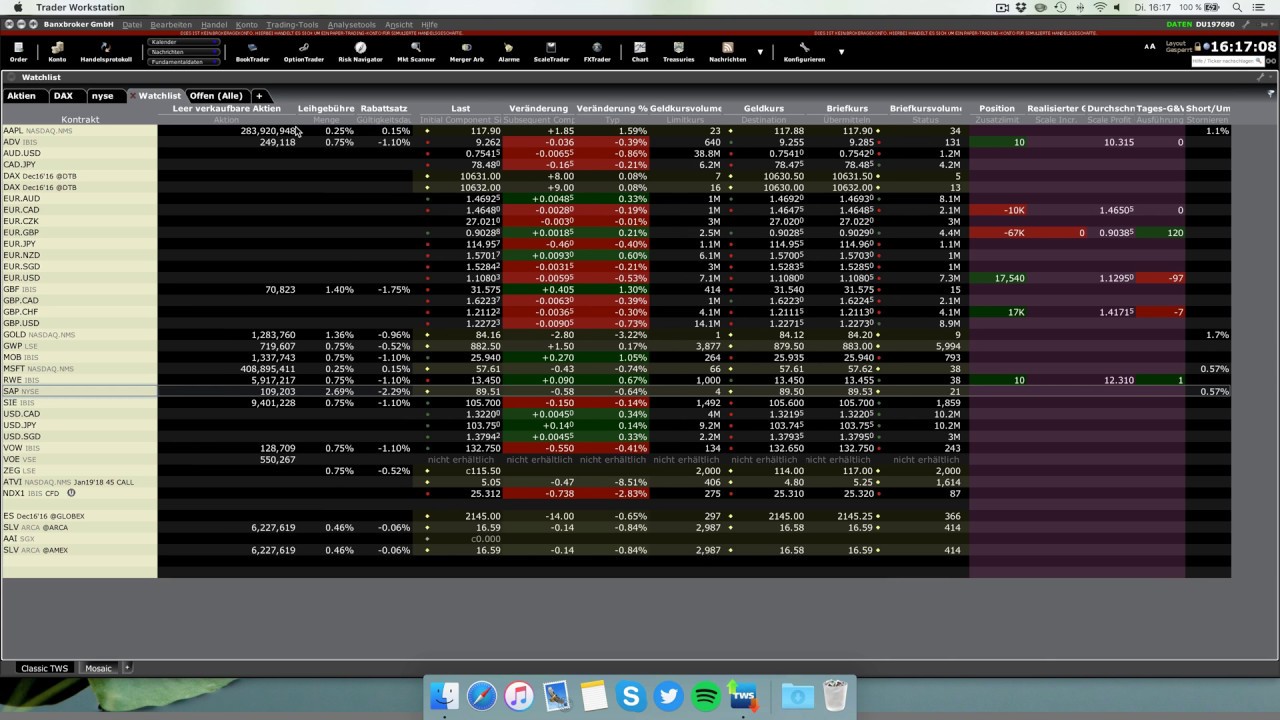Select the Watchlist tab

160,96
